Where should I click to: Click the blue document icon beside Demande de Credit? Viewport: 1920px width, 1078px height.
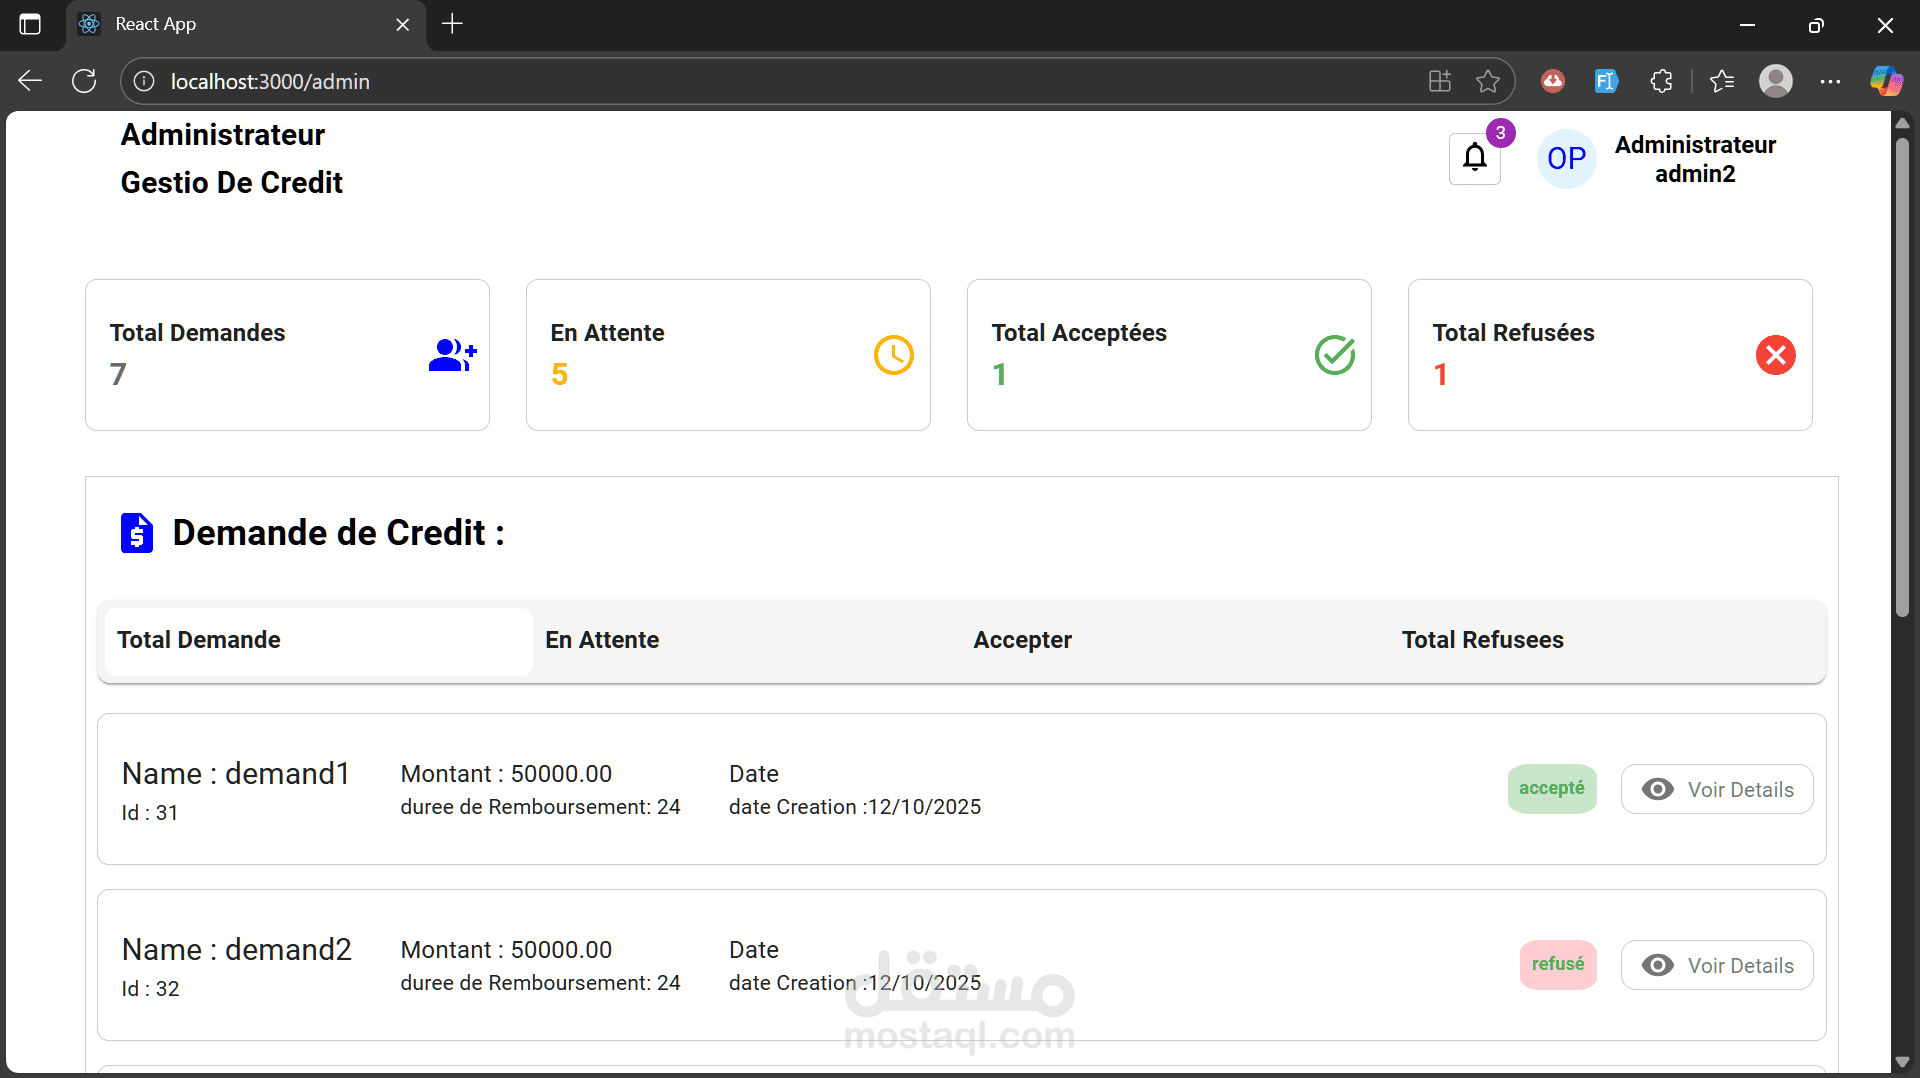[x=137, y=533]
